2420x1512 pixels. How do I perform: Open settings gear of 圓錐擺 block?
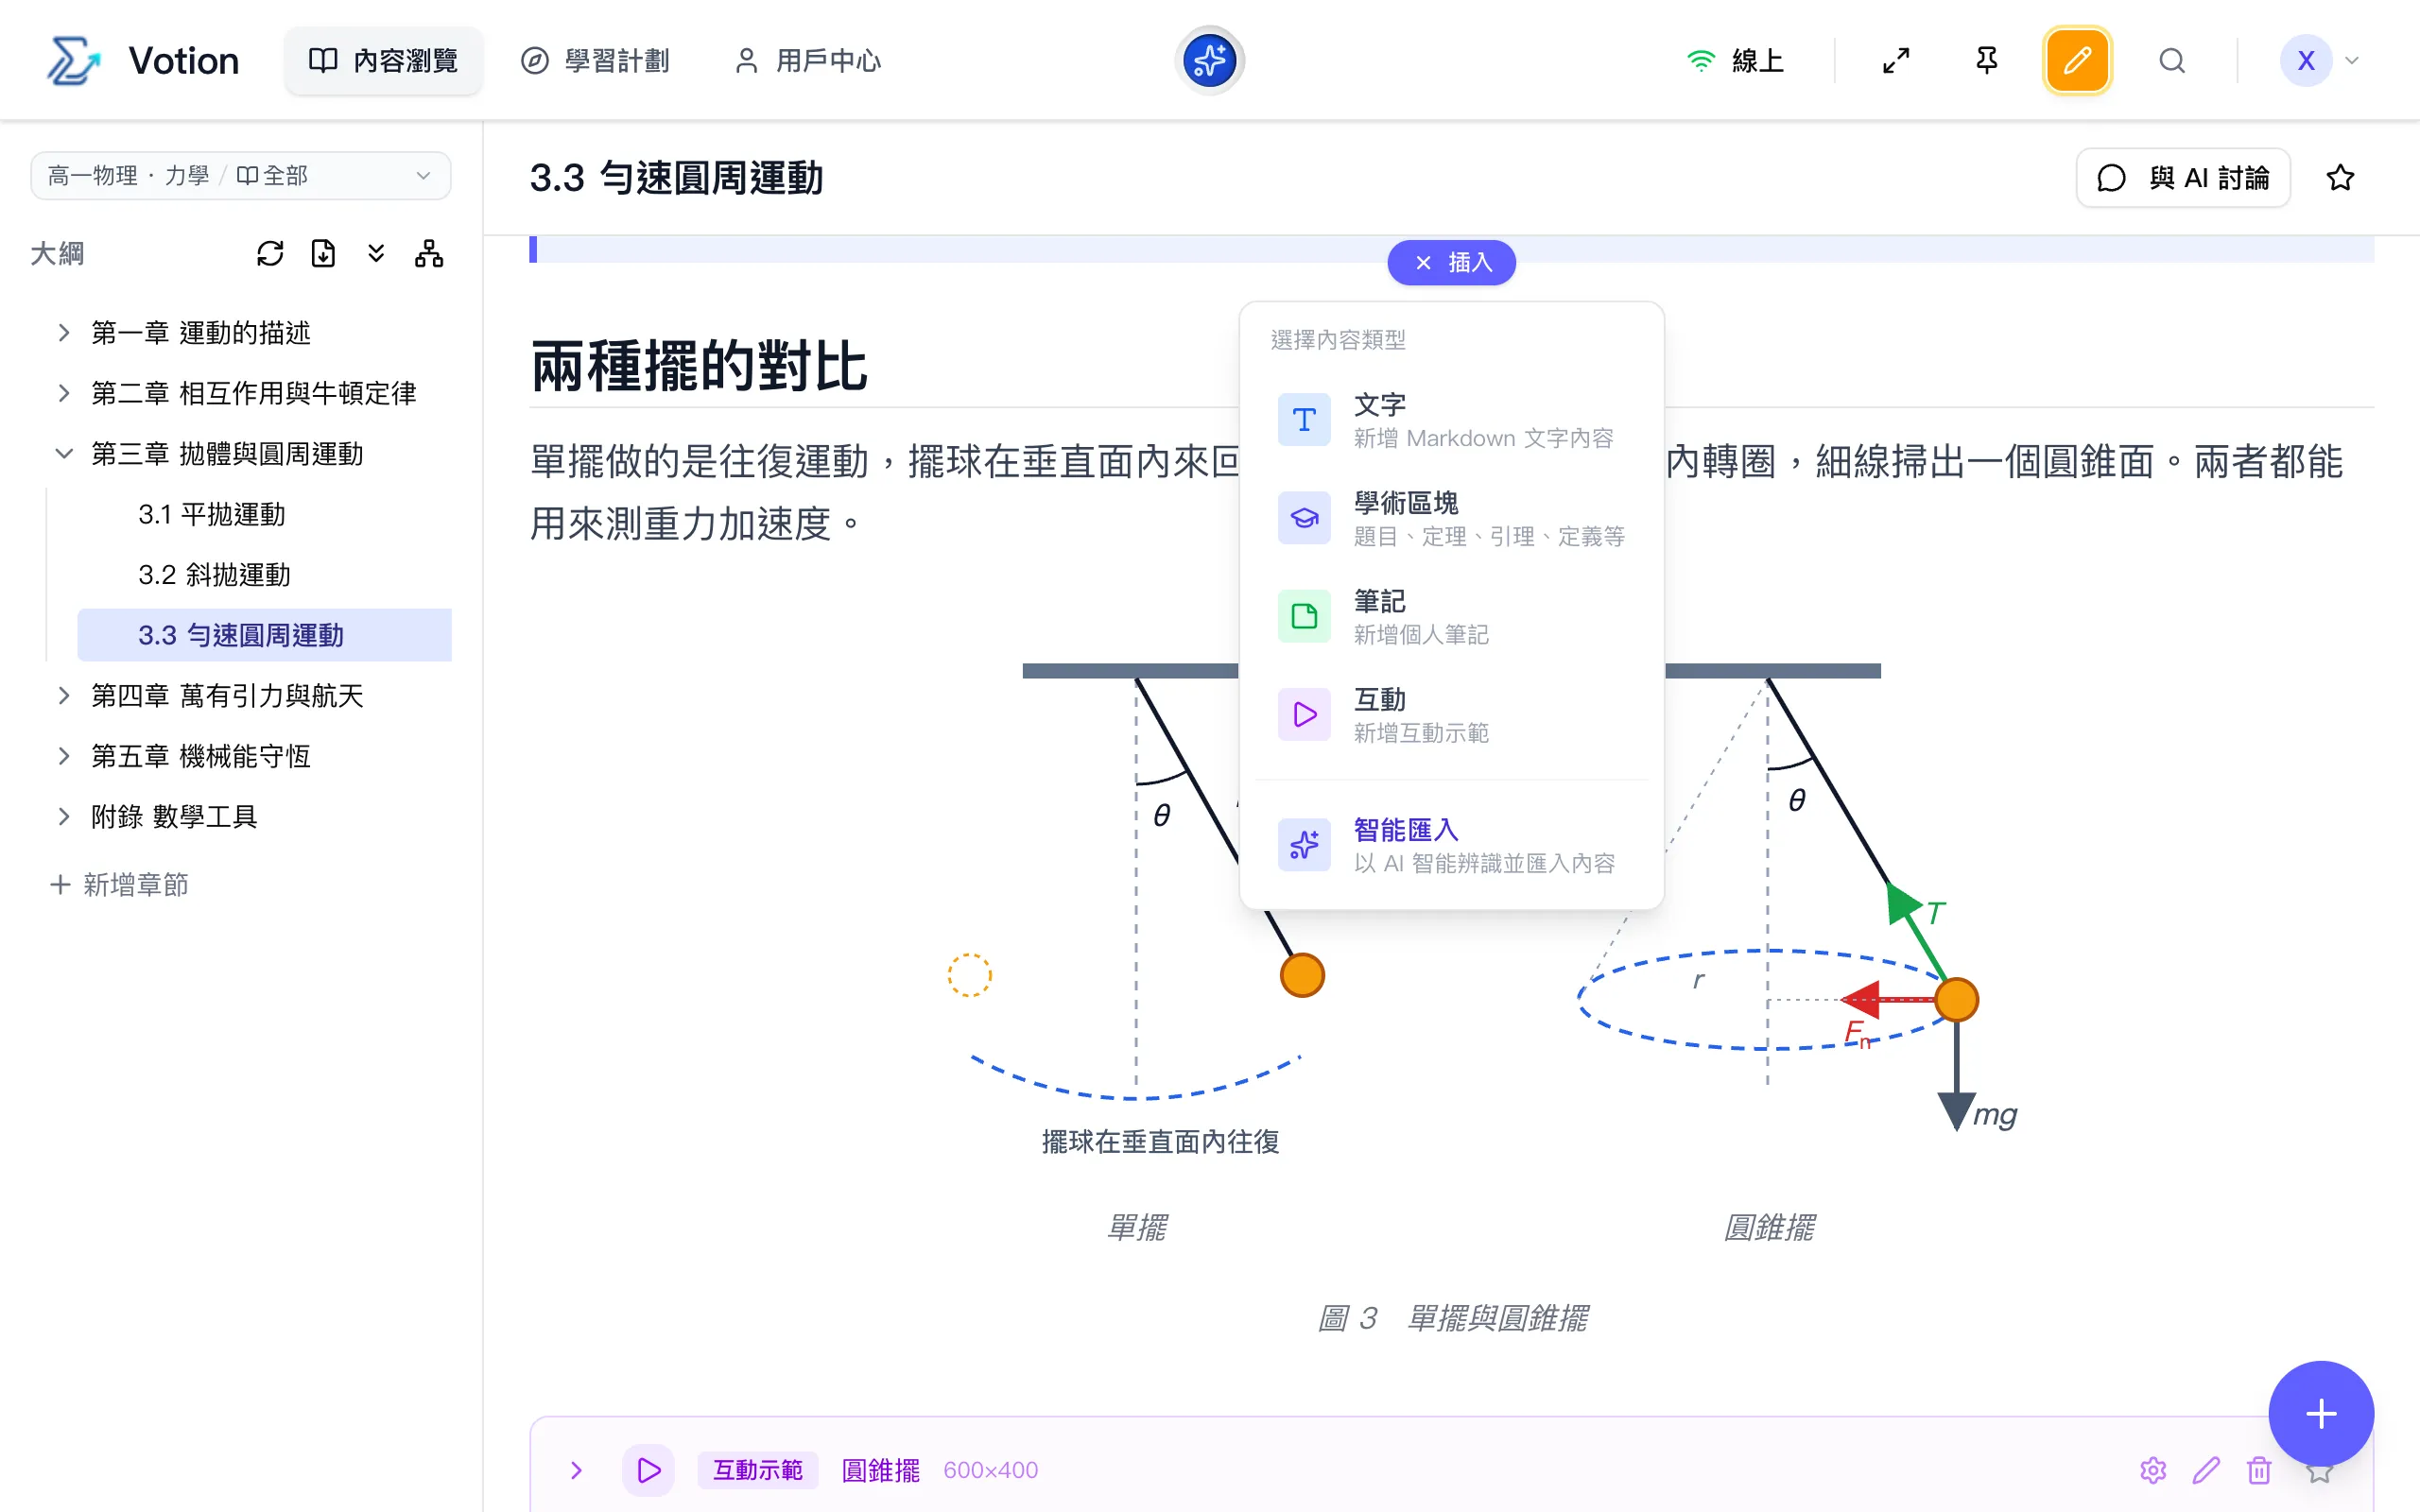2153,1470
